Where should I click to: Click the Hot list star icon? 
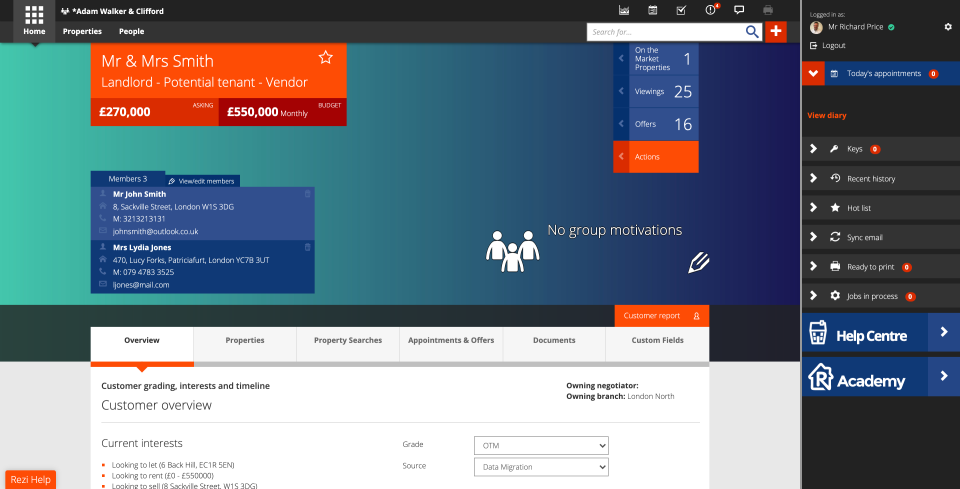coord(835,207)
